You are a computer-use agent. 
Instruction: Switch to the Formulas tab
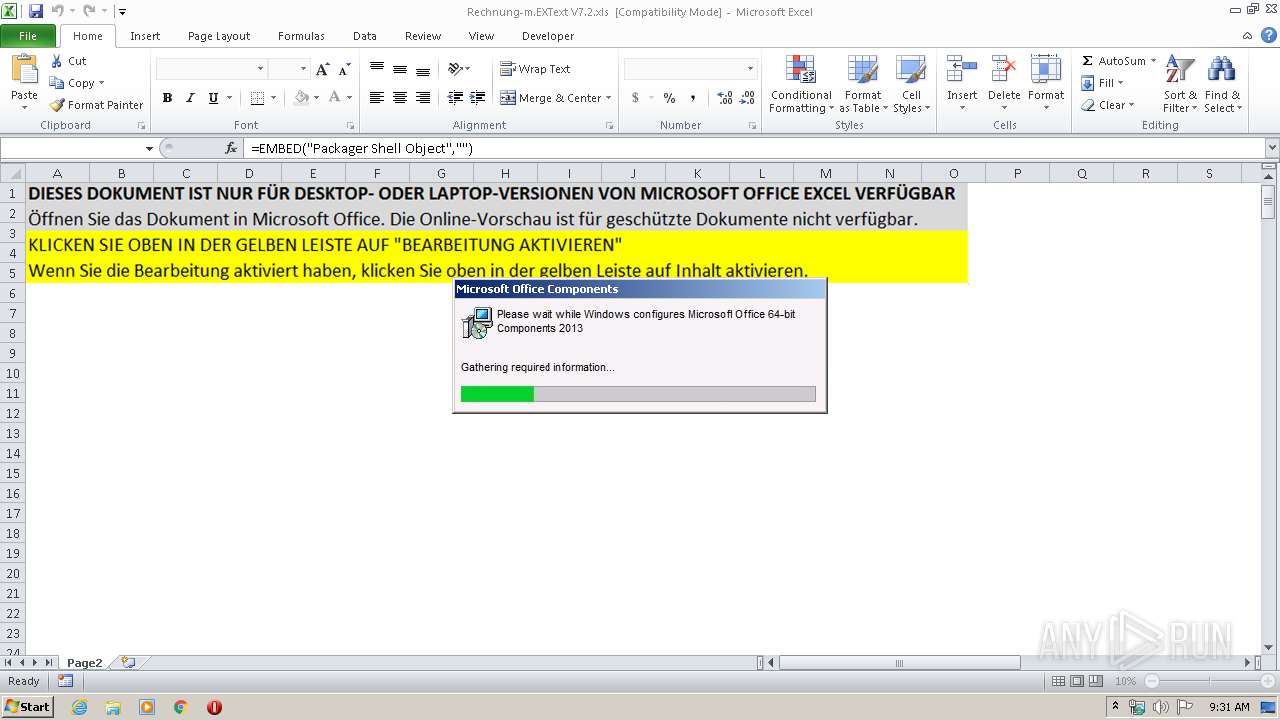pyautogui.click(x=301, y=36)
